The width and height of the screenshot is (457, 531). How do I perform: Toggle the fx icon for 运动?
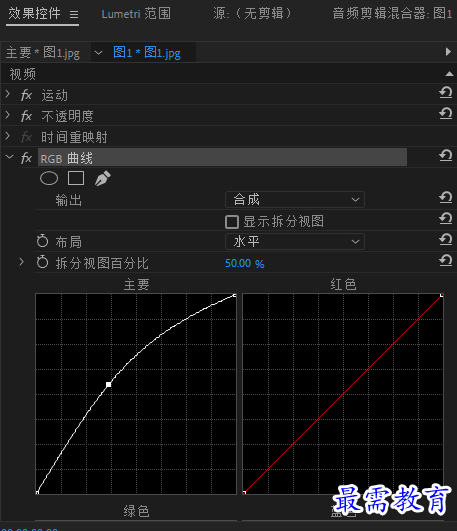tap(26, 95)
